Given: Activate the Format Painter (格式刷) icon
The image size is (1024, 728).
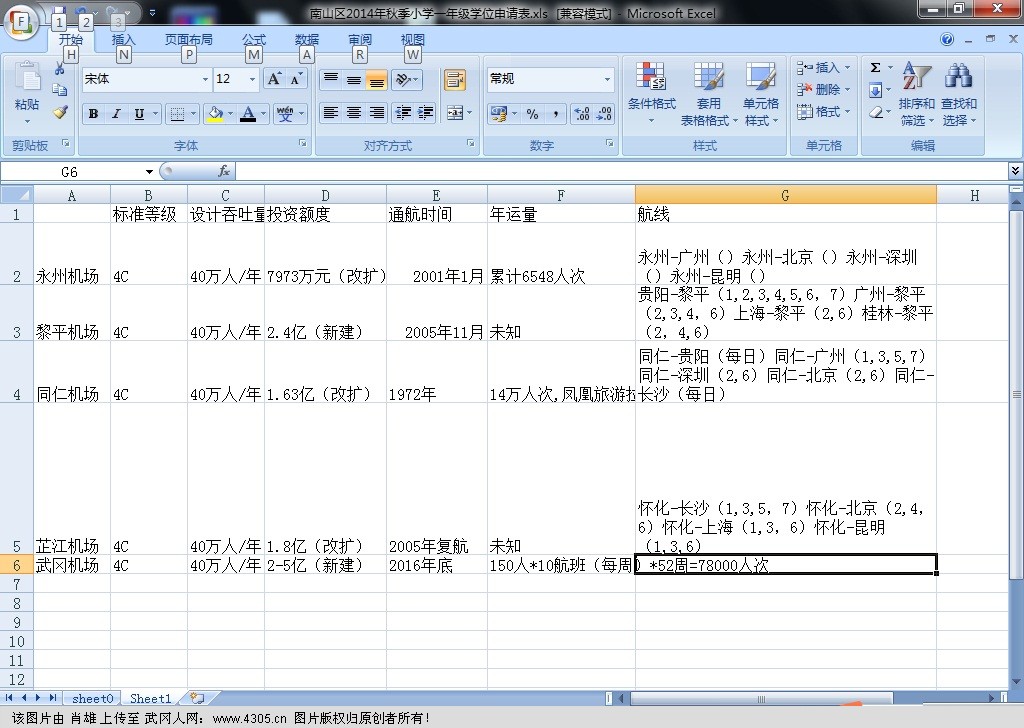Looking at the screenshot, I should [x=58, y=113].
